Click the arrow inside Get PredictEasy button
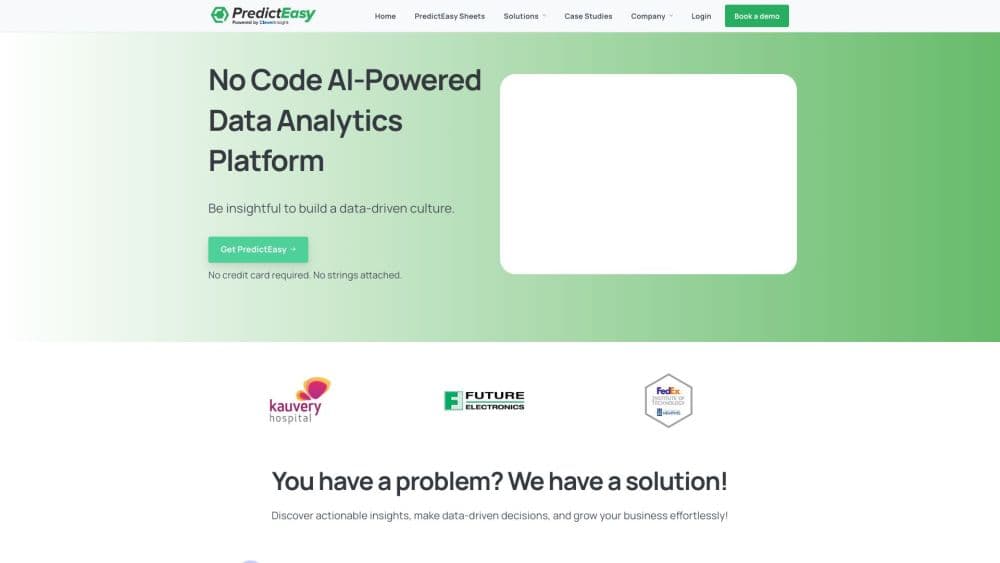The width and height of the screenshot is (1000, 563). click(x=293, y=249)
